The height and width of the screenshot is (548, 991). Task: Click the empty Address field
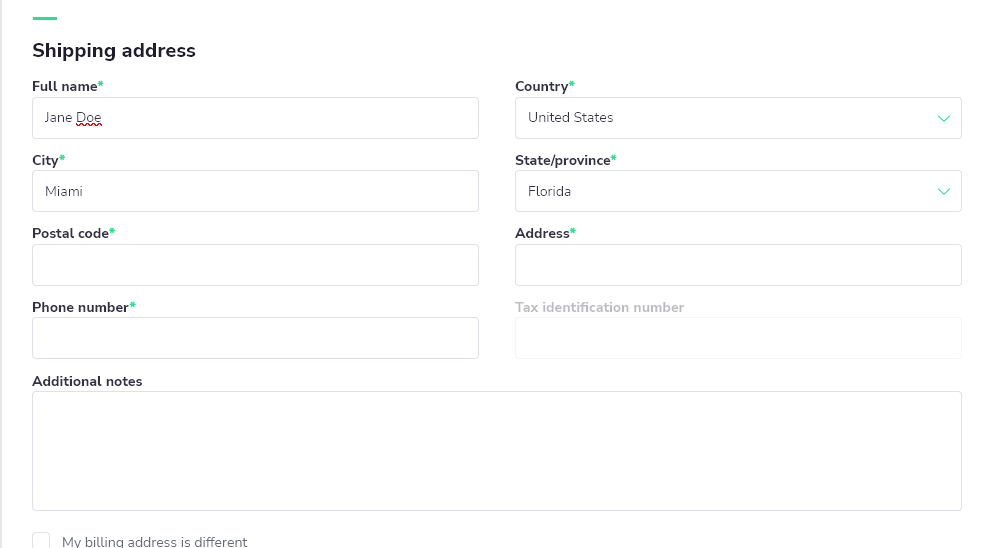738,265
